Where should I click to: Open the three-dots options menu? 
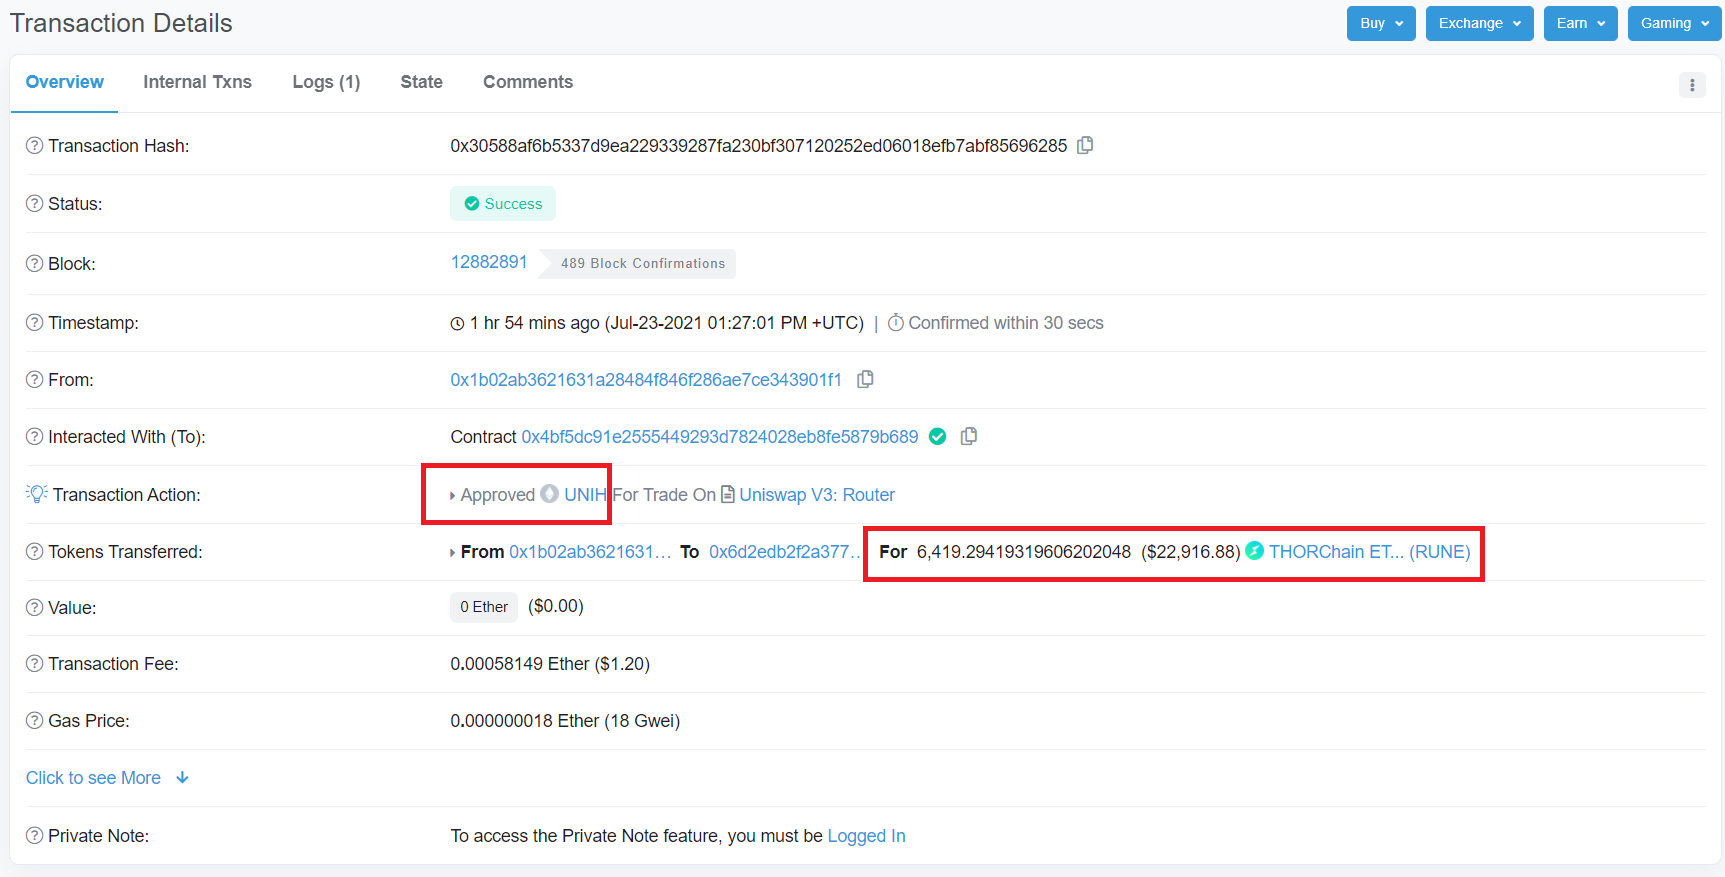(x=1692, y=85)
